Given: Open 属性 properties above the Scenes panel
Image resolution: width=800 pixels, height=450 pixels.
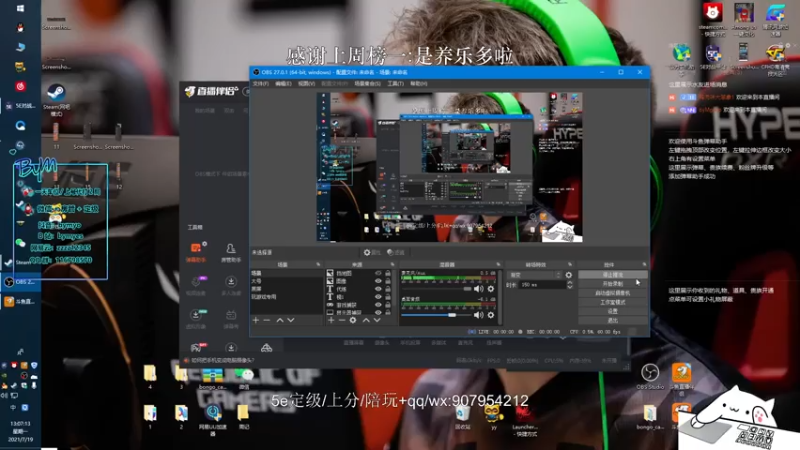Looking at the screenshot, I should tap(372, 253).
